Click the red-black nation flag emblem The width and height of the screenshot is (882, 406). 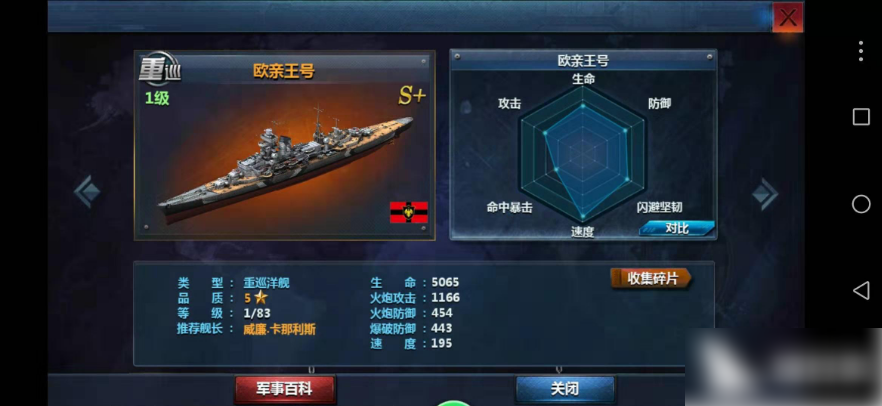click(409, 213)
